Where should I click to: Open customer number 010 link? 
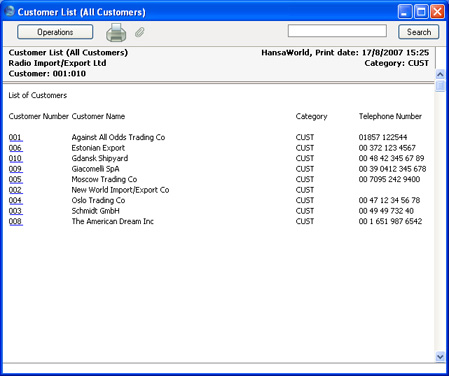pos(16,158)
